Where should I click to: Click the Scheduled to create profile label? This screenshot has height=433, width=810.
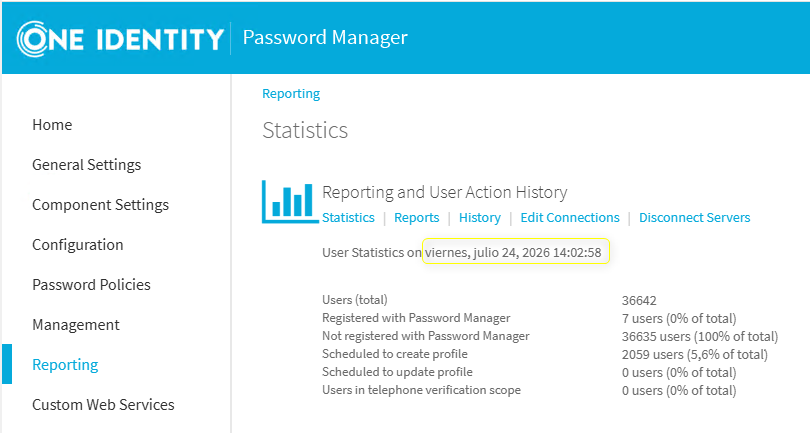[395, 354]
